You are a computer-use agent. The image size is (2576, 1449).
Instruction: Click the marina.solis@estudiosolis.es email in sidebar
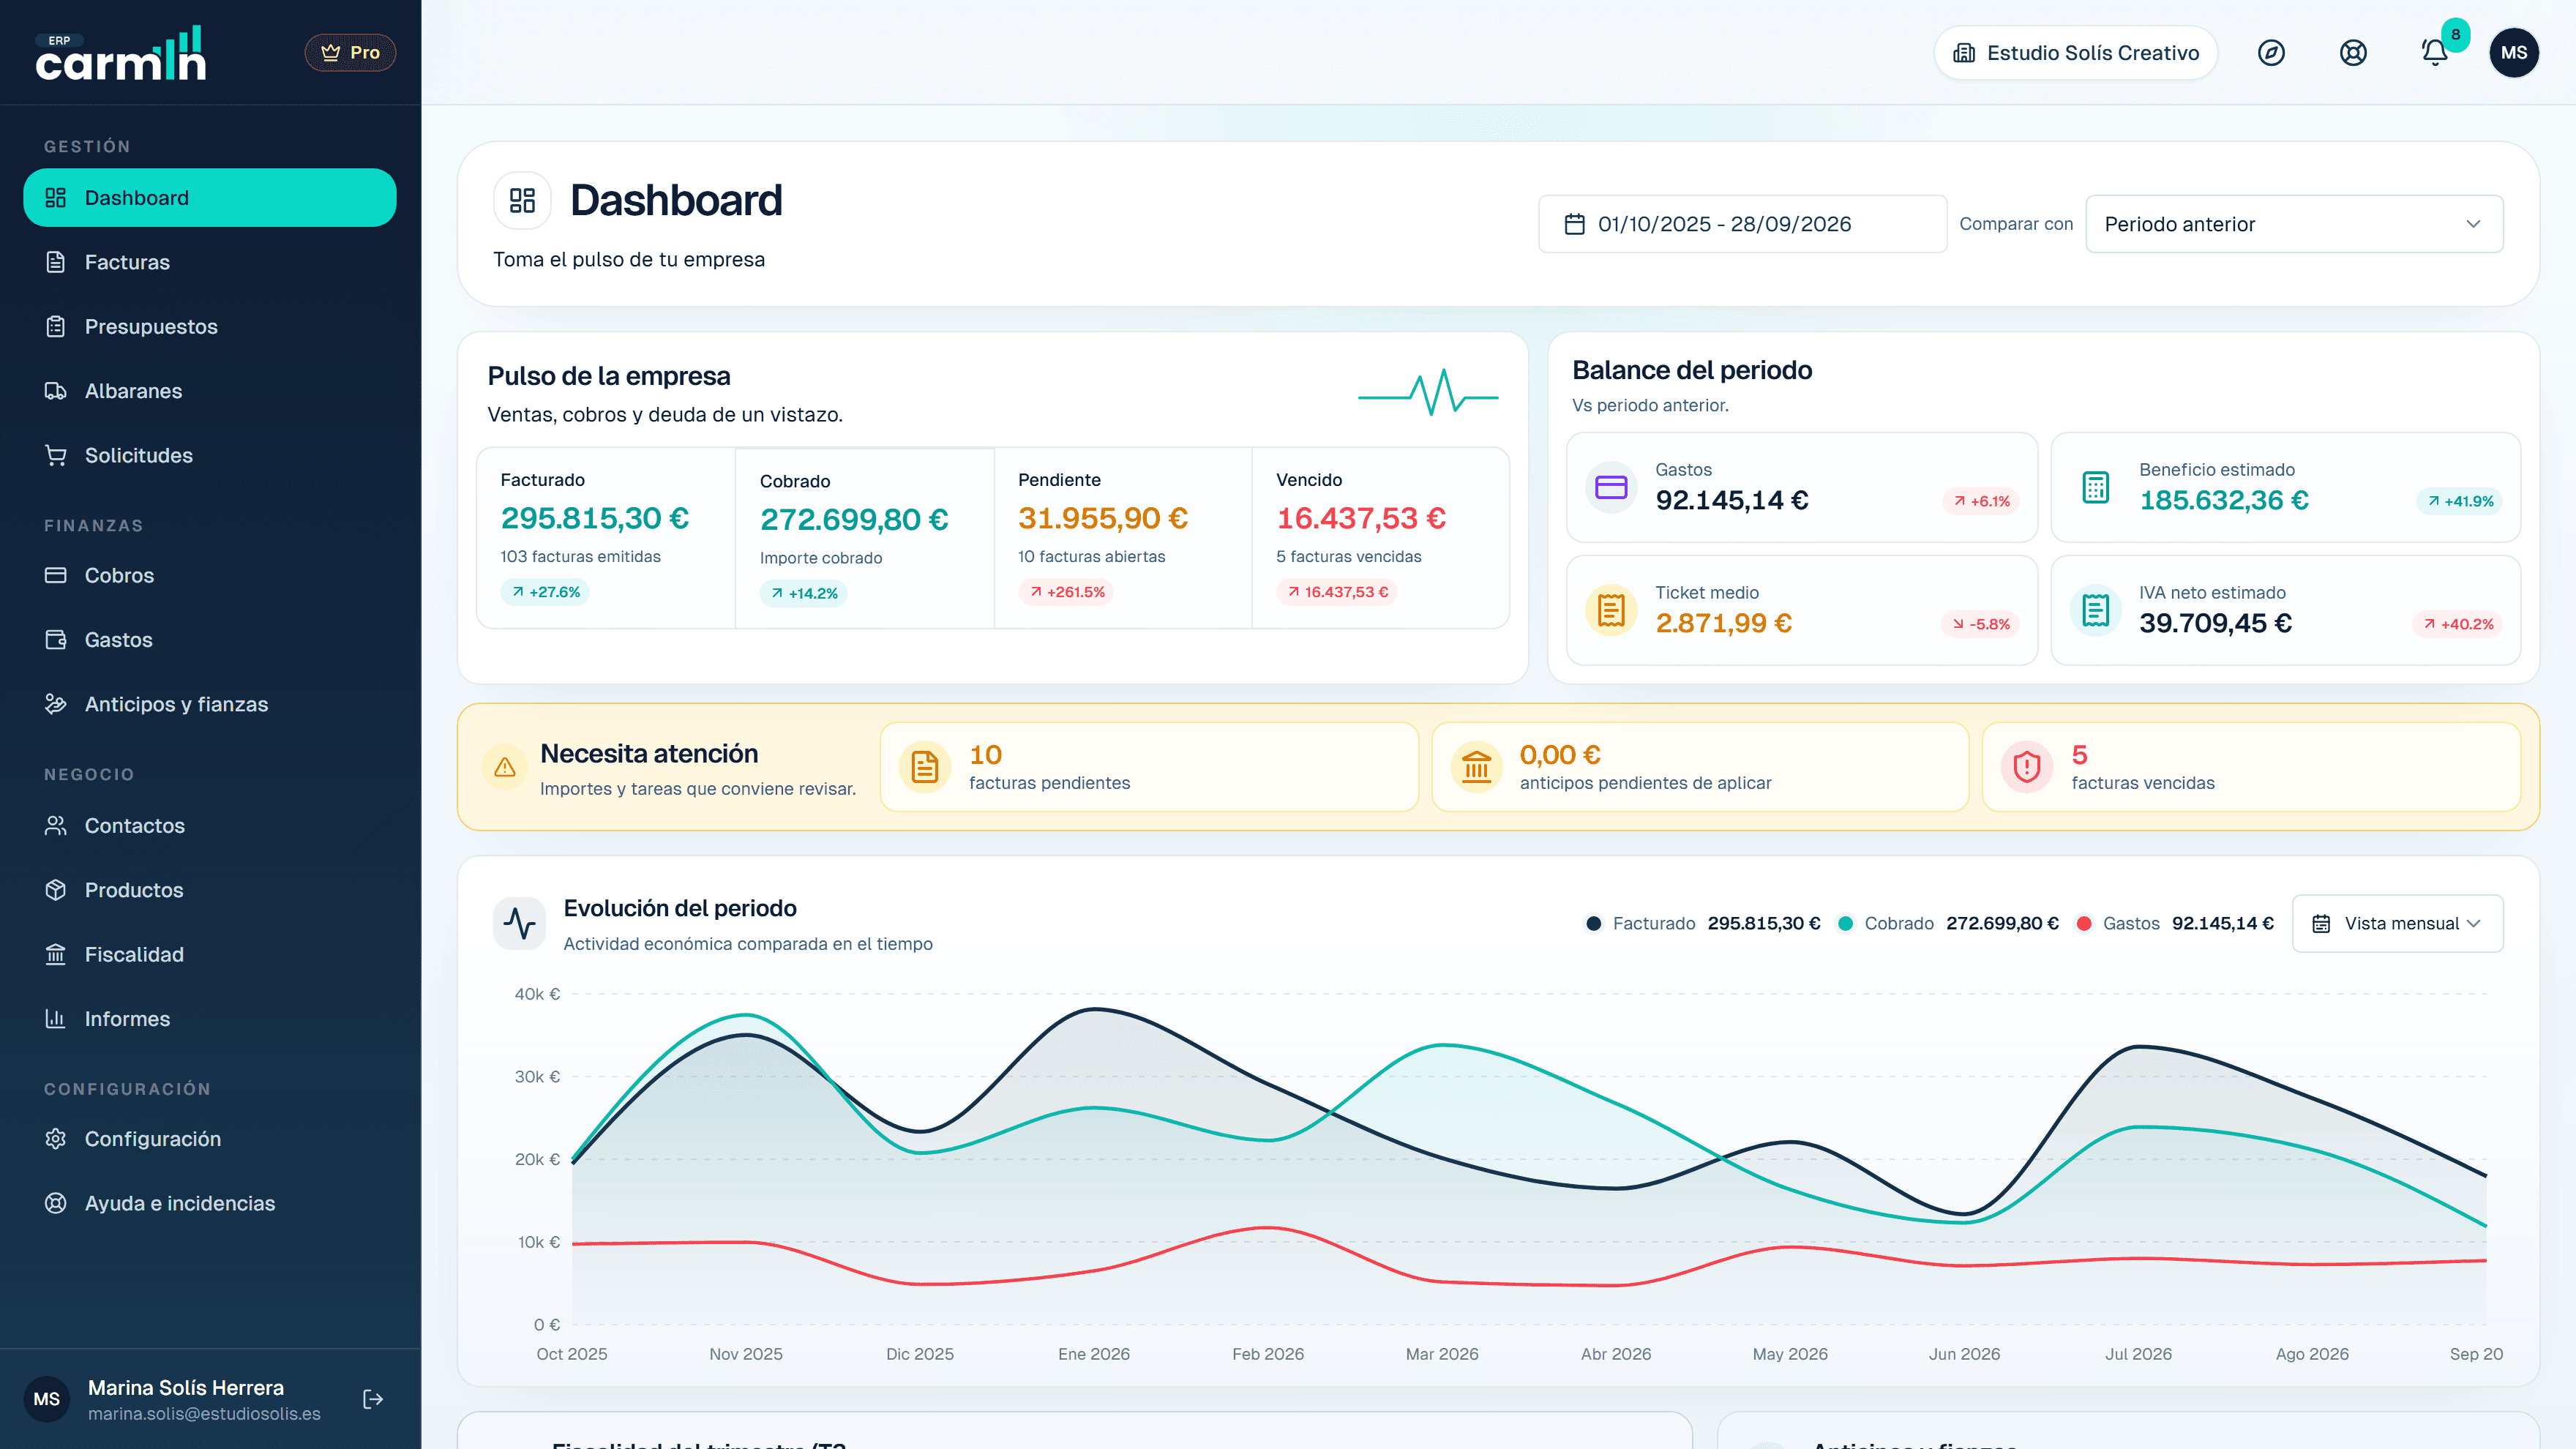pyautogui.click(x=204, y=1414)
